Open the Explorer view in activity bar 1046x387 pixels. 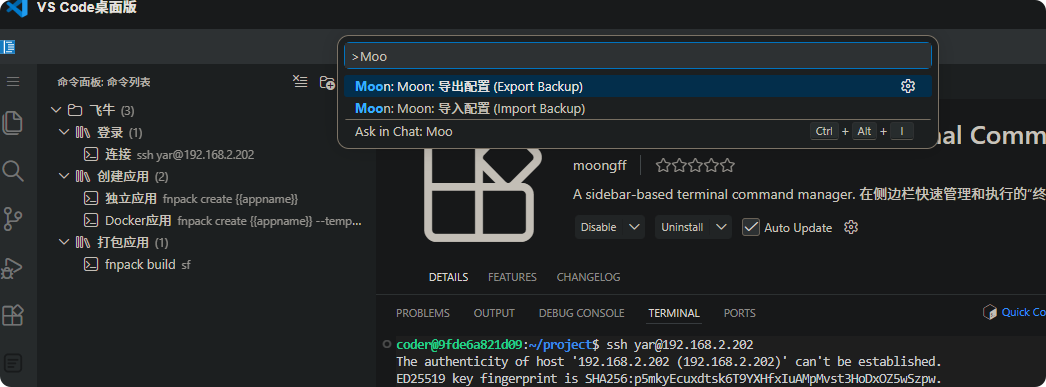click(13, 123)
